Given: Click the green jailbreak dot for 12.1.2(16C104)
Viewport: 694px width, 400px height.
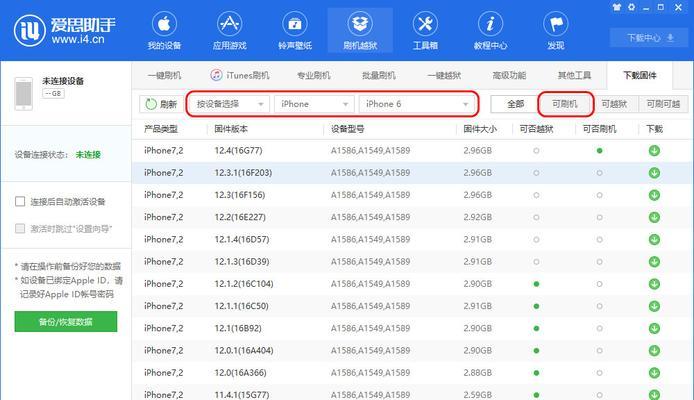Looking at the screenshot, I should click(536, 284).
